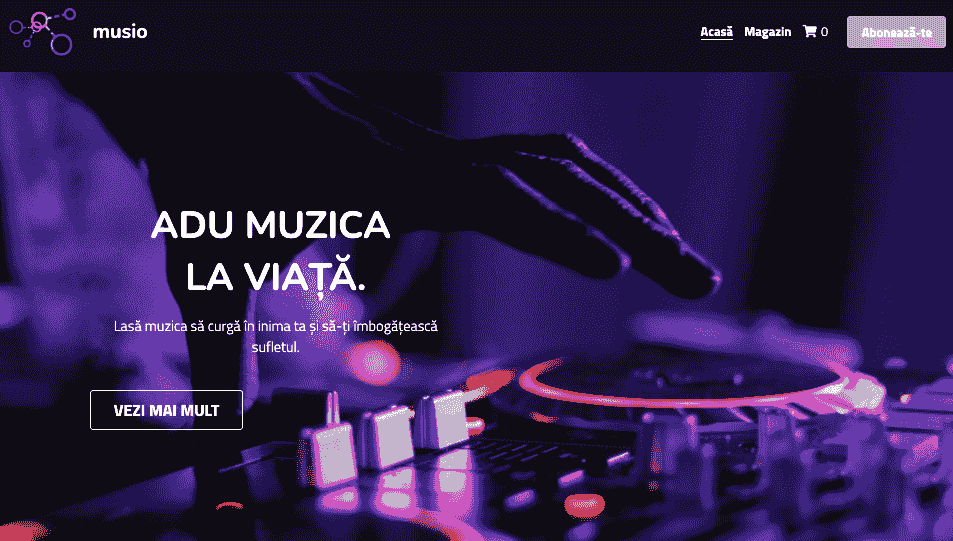Click the paragraph starting with Lasă muzica
This screenshot has width=953, height=541.
(x=275, y=336)
